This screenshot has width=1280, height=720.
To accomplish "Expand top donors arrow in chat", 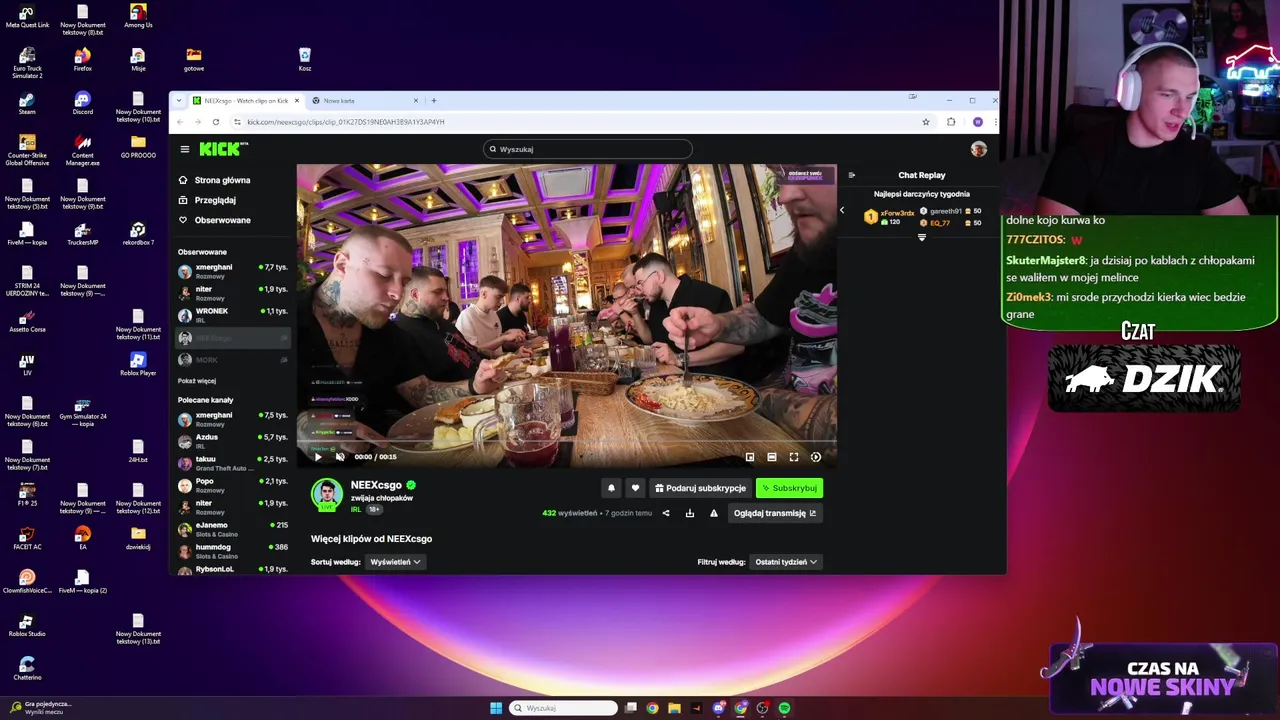I will pos(922,238).
